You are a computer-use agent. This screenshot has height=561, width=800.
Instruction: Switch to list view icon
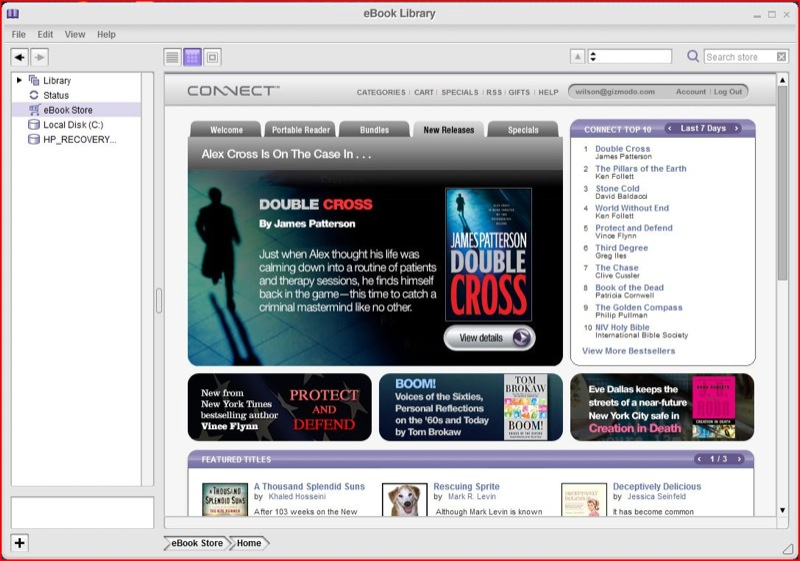coord(172,57)
